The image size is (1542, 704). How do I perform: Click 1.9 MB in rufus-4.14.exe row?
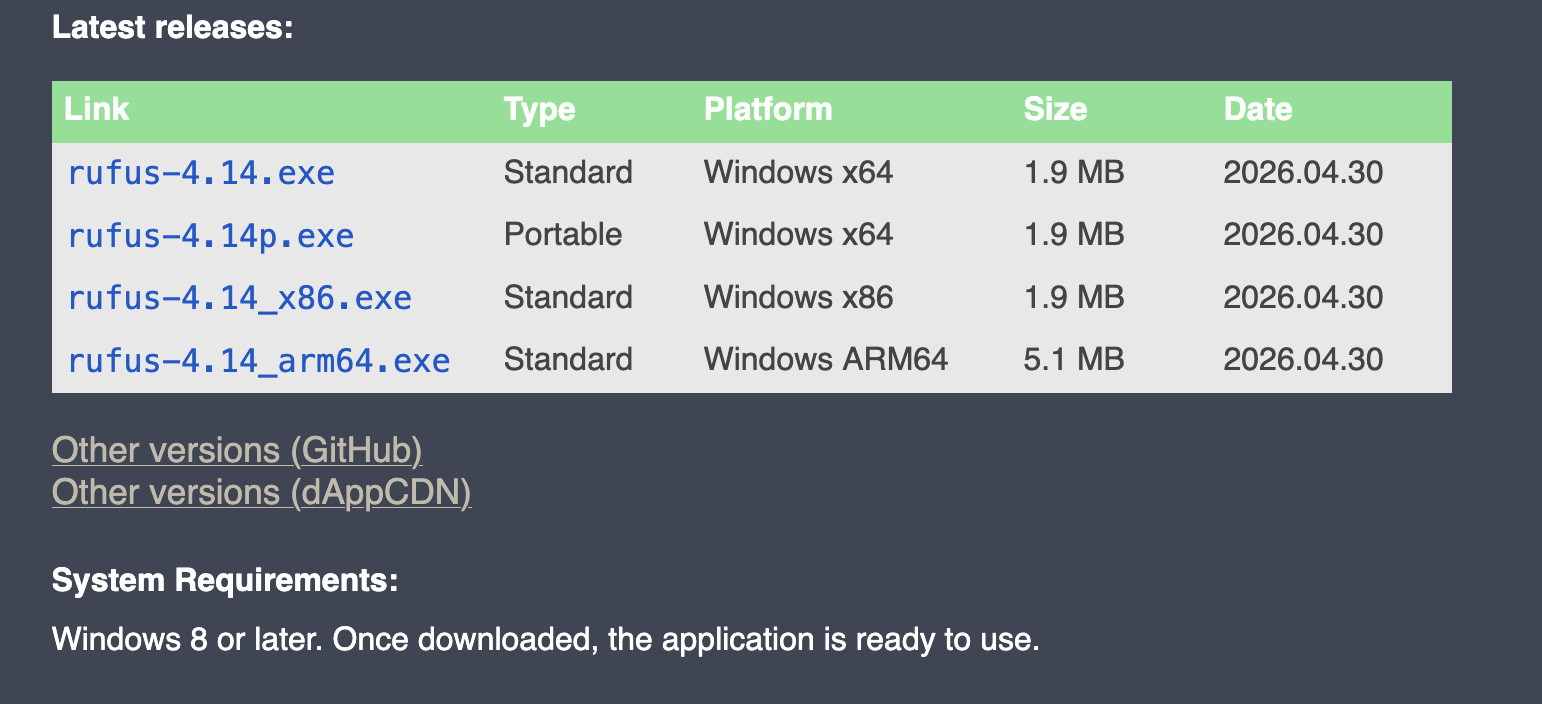(x=1074, y=172)
